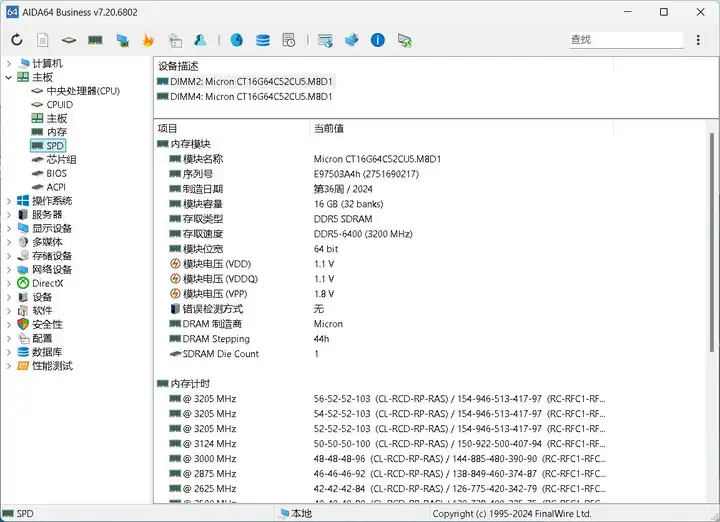Select CPUID in the tree

(52, 105)
